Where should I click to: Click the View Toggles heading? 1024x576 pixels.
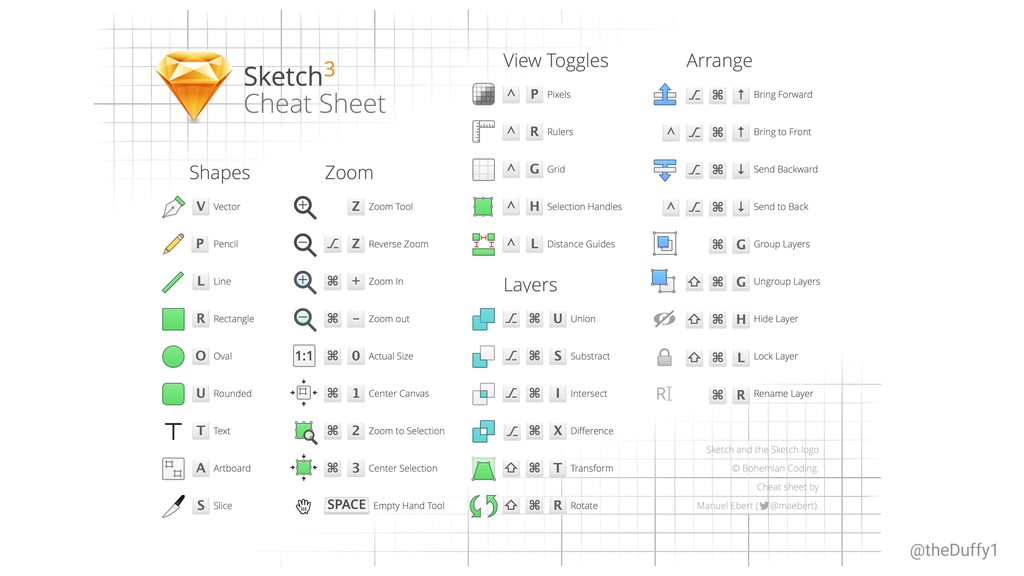click(x=555, y=61)
